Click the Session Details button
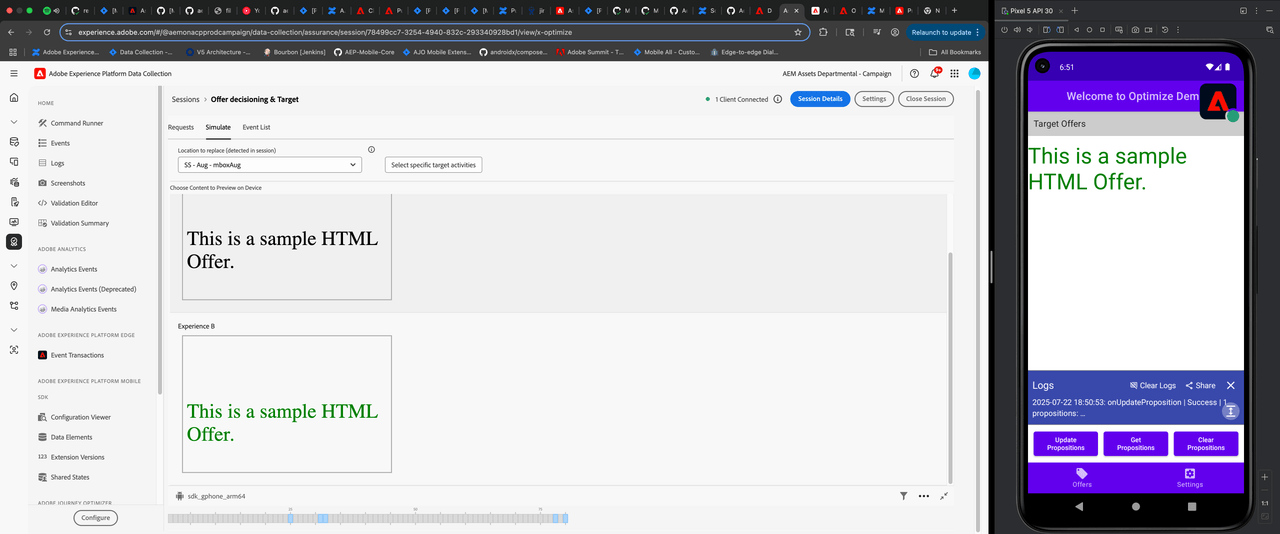 pyautogui.click(x=820, y=99)
